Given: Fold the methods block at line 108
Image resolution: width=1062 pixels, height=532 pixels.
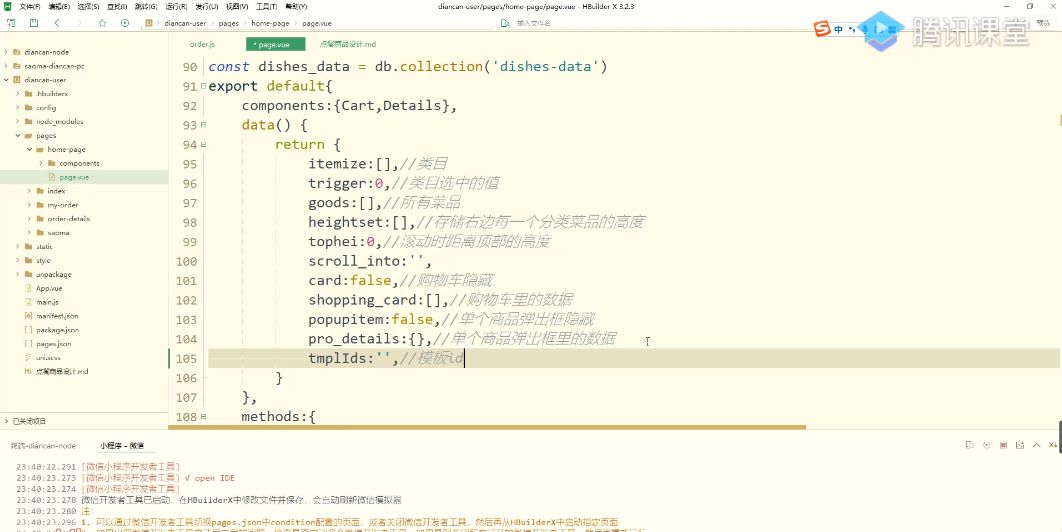Looking at the screenshot, I should click(204, 417).
